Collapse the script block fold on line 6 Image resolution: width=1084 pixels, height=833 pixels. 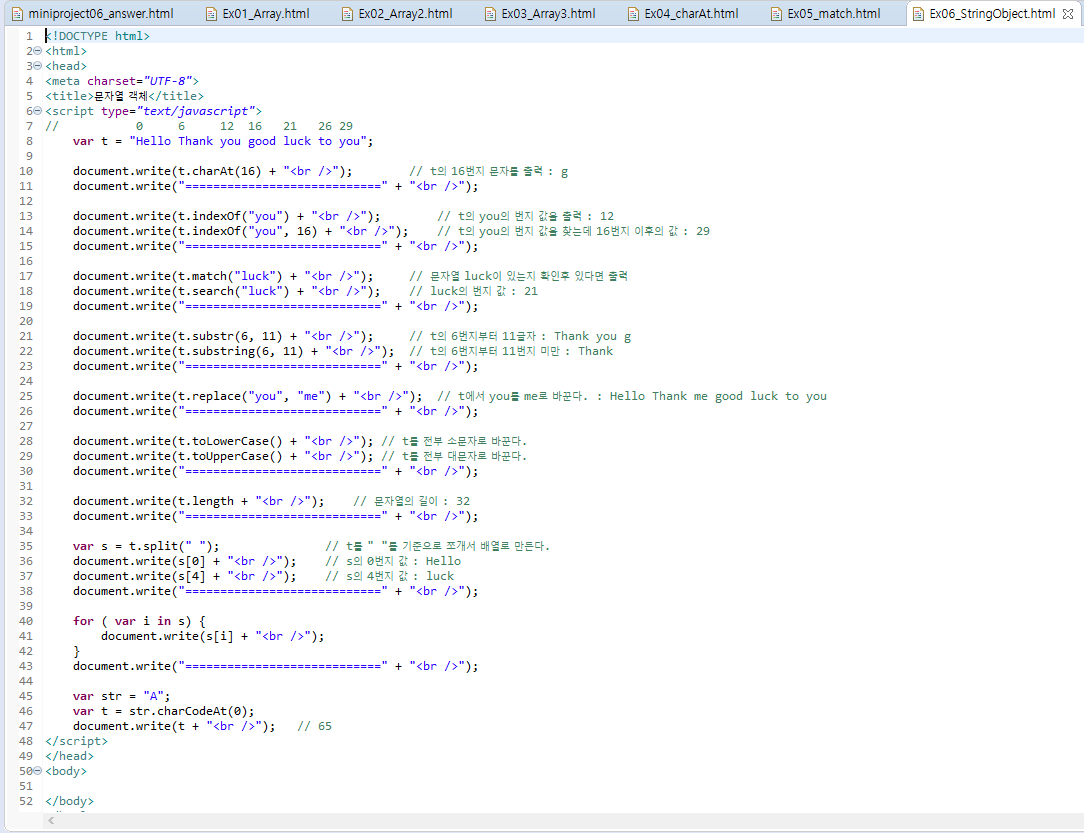click(x=38, y=111)
